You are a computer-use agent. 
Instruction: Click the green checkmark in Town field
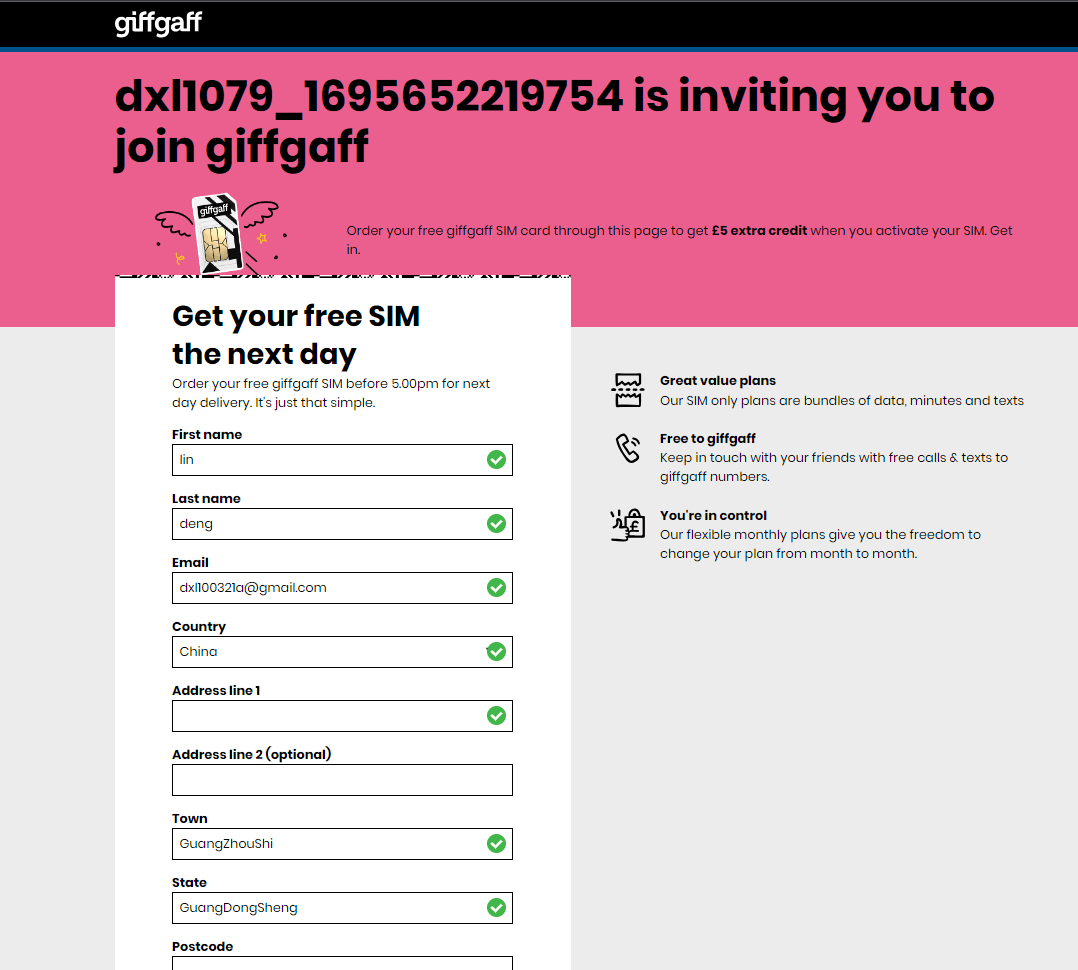click(x=496, y=844)
